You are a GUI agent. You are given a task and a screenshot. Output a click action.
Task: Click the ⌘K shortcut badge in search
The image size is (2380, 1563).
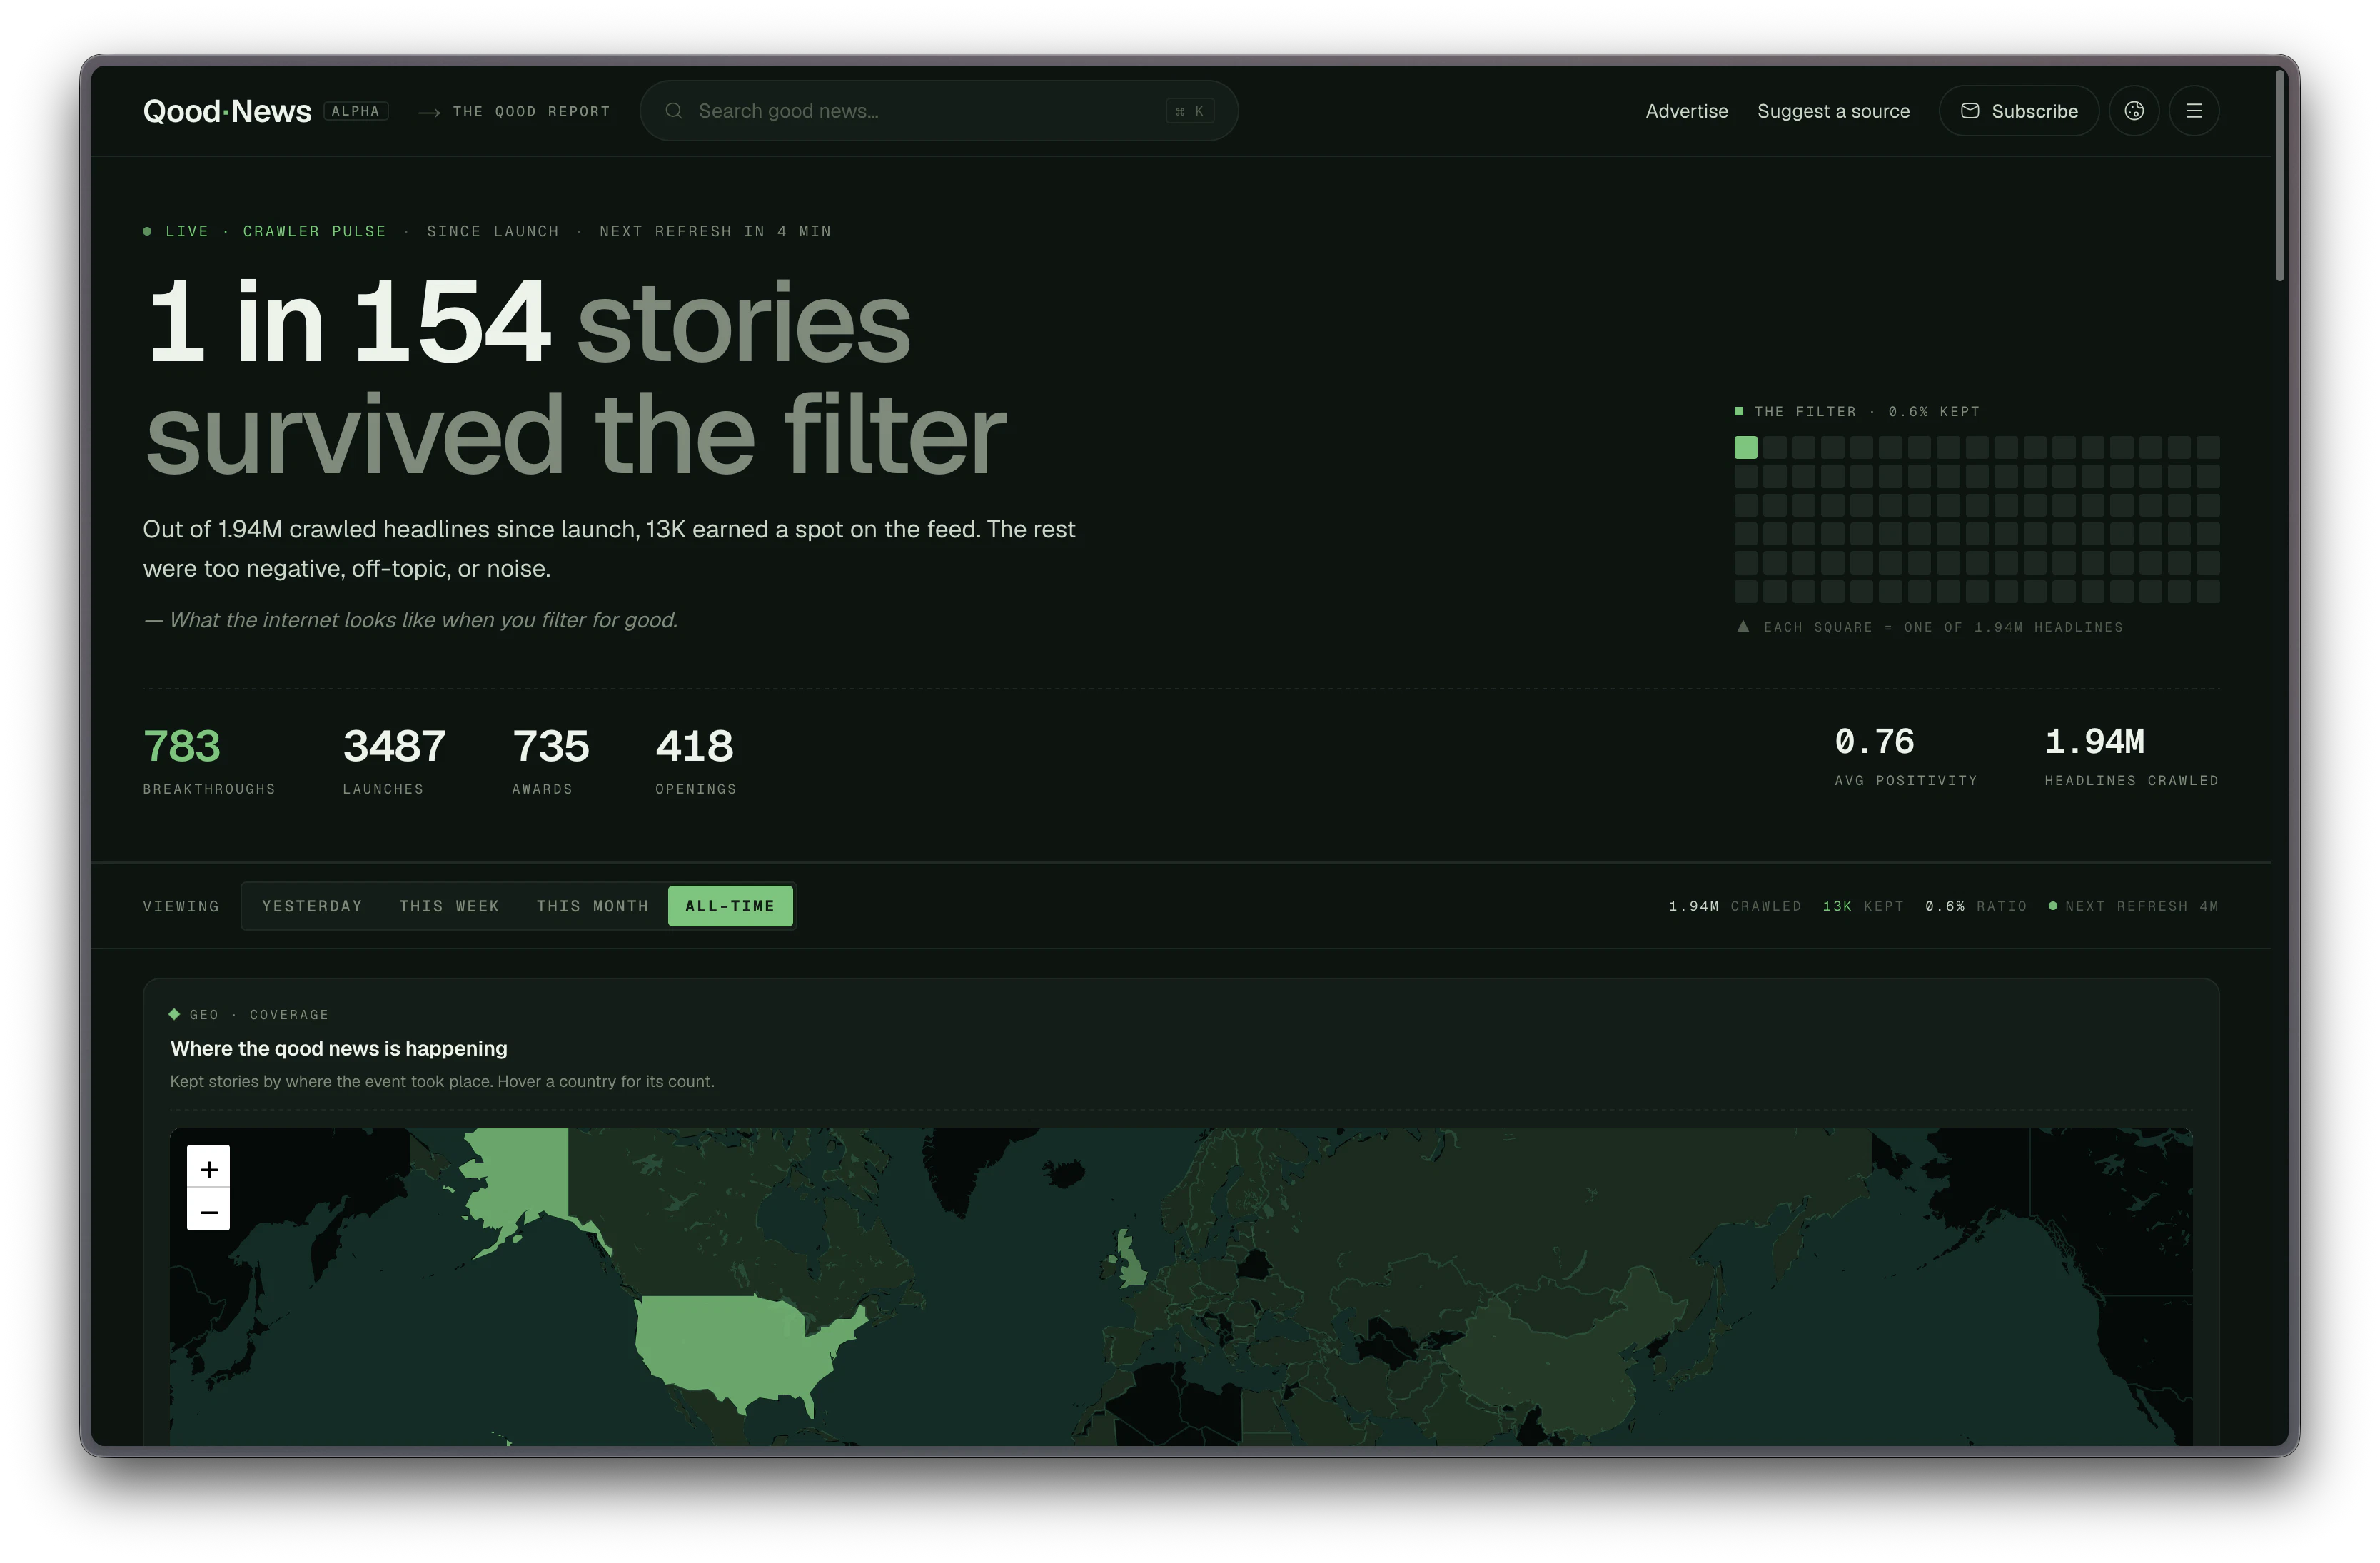tap(1189, 111)
